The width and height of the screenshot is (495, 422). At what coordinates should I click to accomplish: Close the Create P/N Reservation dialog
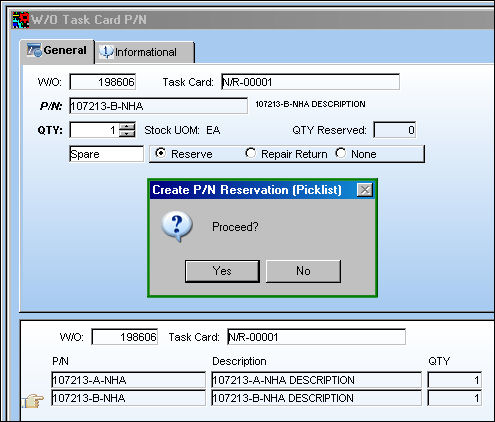click(365, 190)
